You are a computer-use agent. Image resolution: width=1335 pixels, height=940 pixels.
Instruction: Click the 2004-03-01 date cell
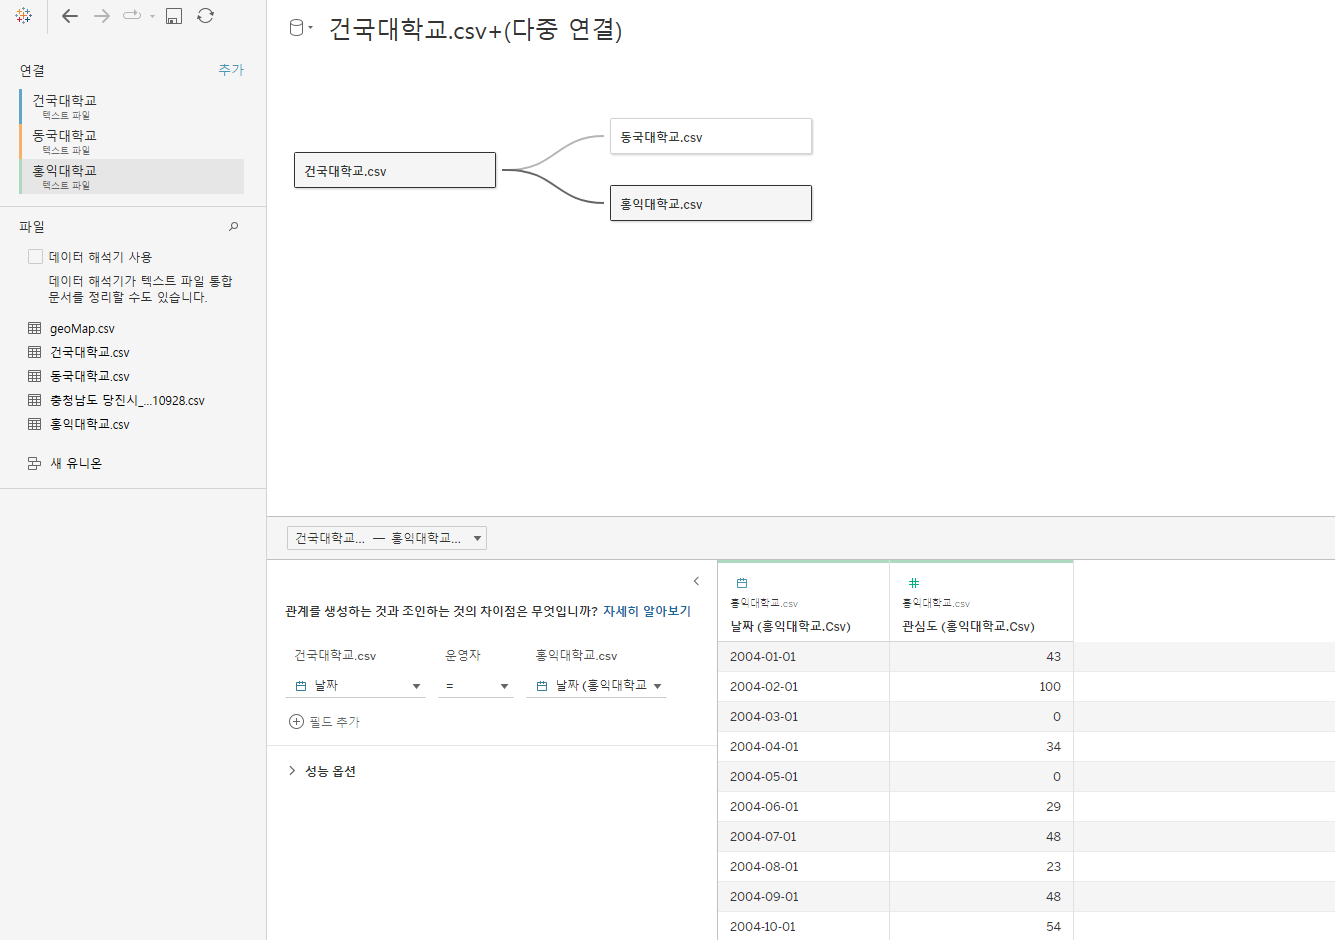click(x=803, y=717)
